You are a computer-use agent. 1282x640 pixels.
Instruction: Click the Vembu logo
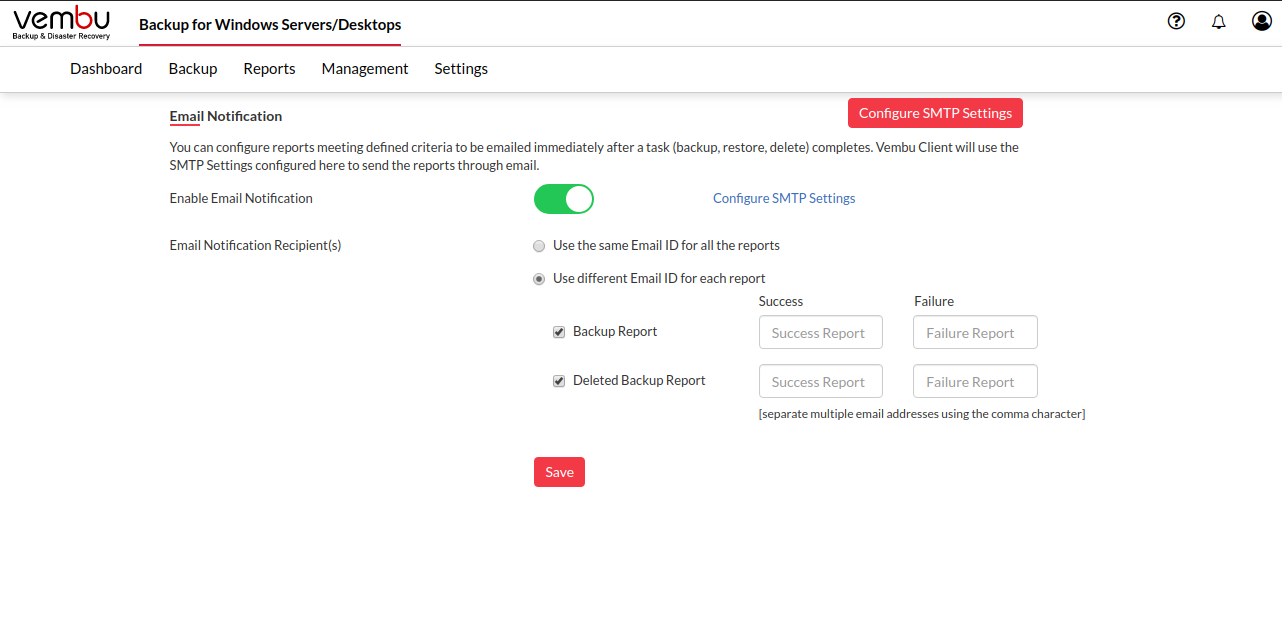pyautogui.click(x=61, y=22)
